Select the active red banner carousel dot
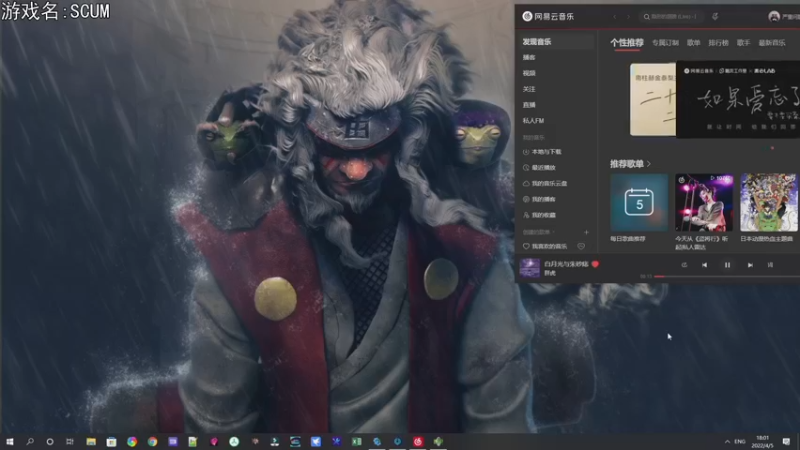Screen dimensions: 800x450 pyautogui.click(x=772, y=148)
